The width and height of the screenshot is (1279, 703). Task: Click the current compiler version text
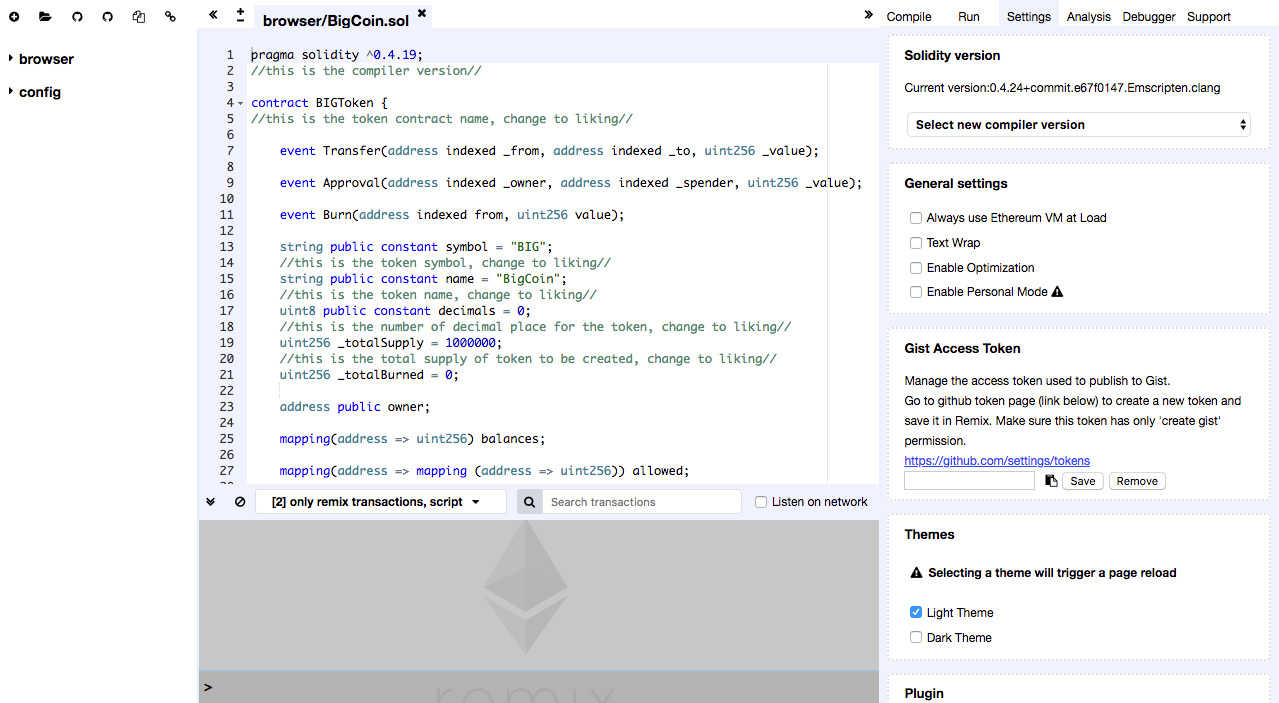[x=1062, y=88]
